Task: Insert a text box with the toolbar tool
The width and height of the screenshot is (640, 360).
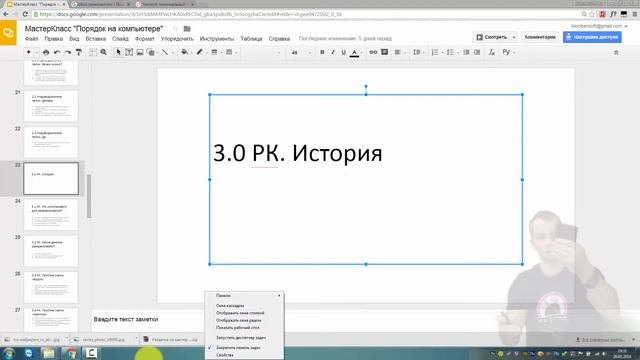Action: coord(129,52)
